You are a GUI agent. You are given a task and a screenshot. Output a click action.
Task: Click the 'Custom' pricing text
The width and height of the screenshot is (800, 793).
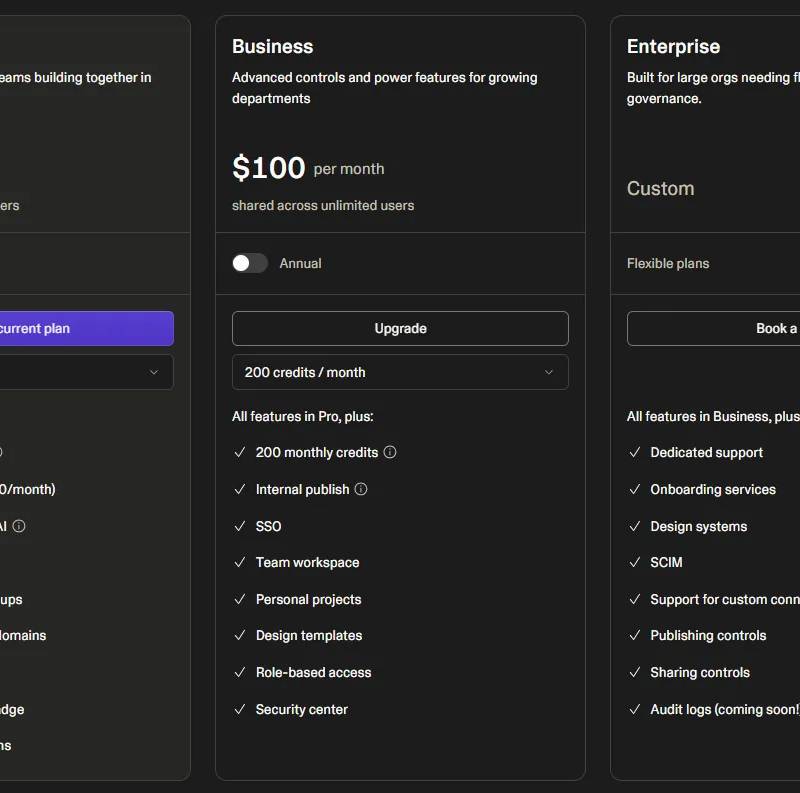coord(661,189)
